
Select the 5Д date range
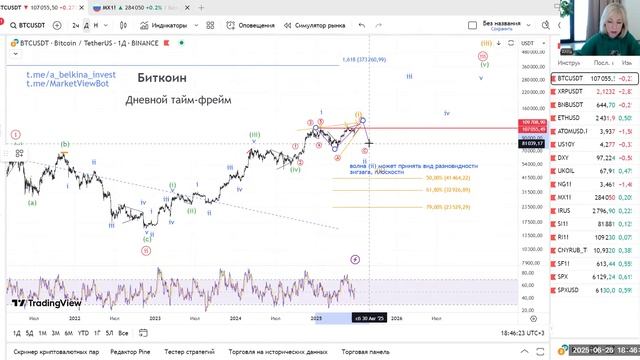point(29,333)
